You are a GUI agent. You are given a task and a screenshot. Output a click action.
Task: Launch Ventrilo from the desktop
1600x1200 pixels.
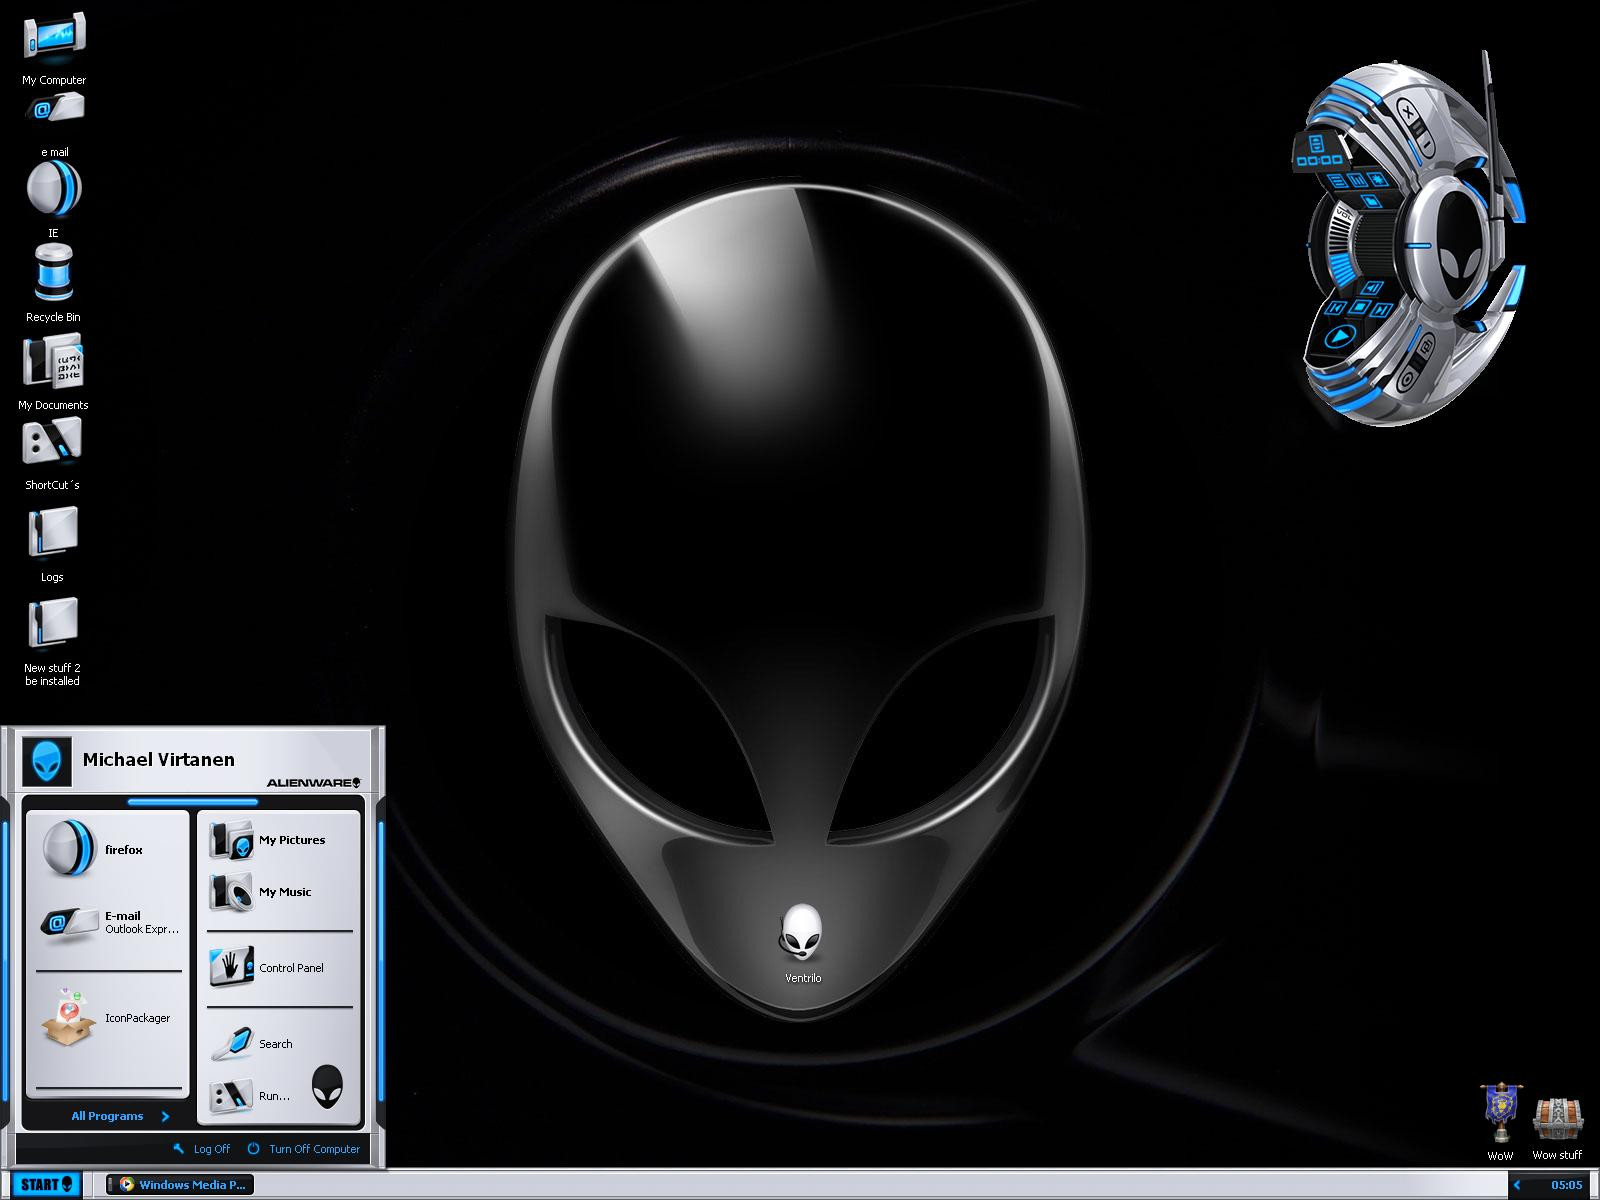click(x=803, y=944)
